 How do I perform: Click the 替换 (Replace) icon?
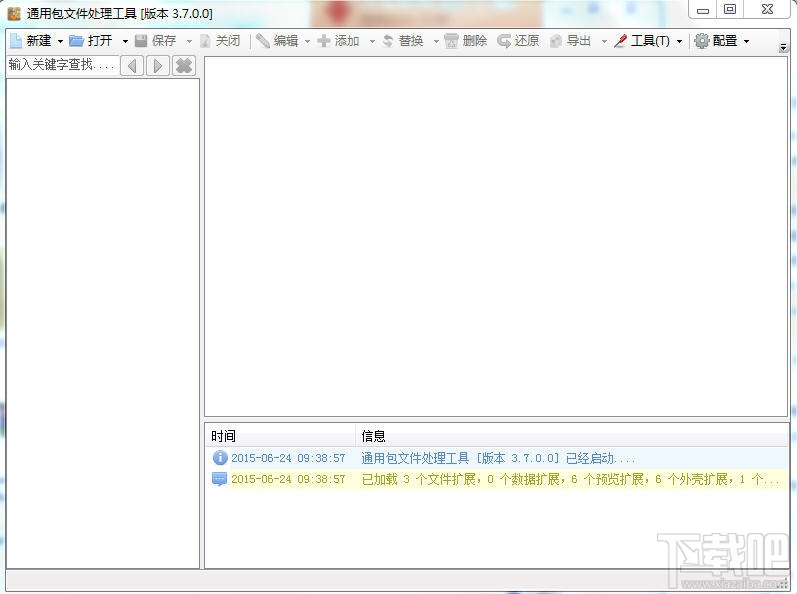pos(388,41)
